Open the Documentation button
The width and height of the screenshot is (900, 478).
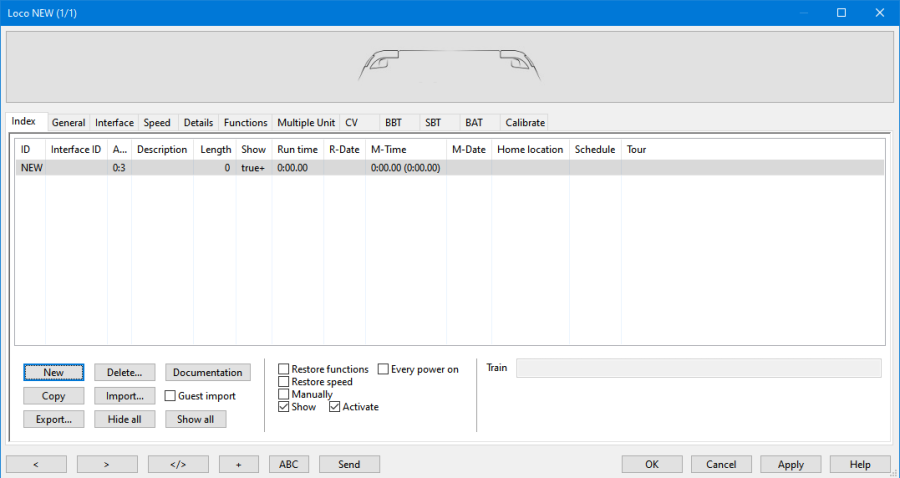coord(207,372)
